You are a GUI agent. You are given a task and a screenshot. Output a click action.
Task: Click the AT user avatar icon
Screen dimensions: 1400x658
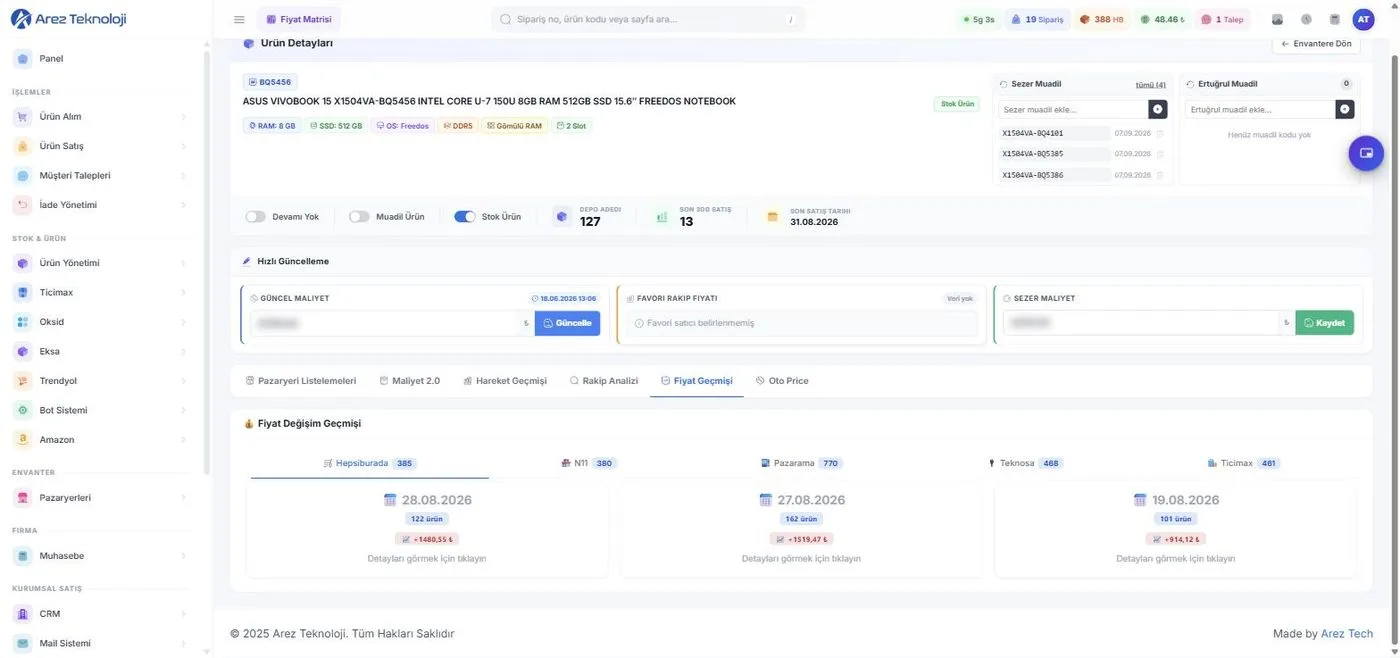coord(1363,19)
